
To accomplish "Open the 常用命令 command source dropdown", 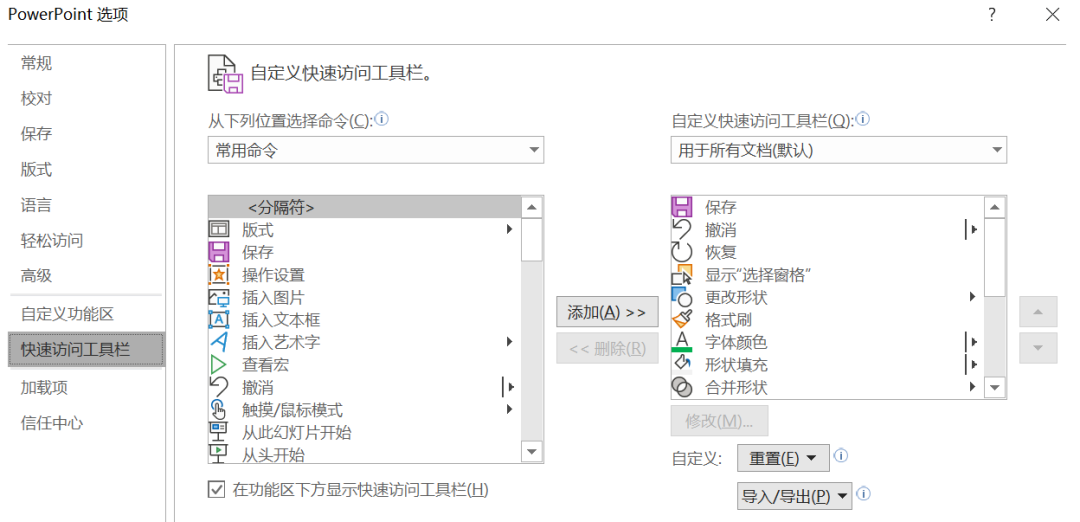I will [375, 150].
